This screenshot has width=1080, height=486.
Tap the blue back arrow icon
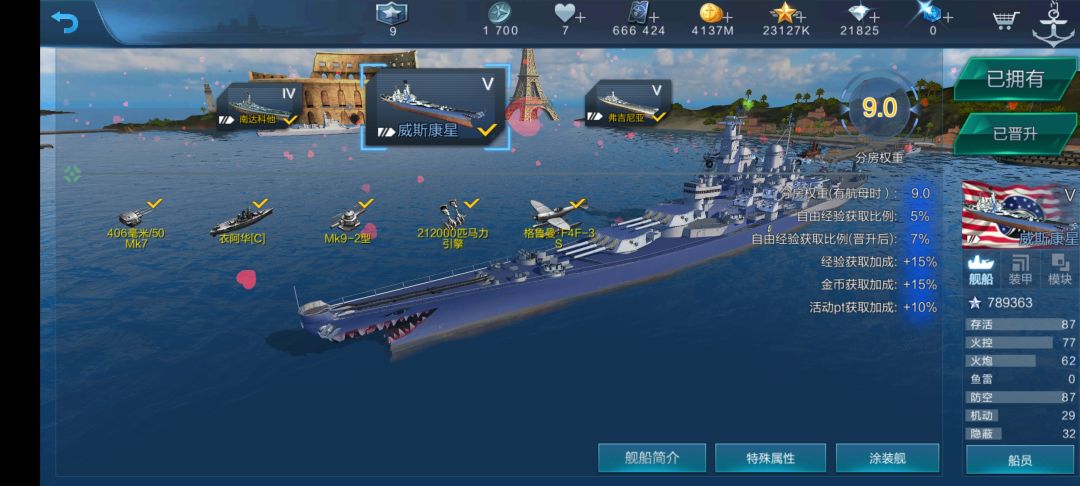(x=65, y=21)
